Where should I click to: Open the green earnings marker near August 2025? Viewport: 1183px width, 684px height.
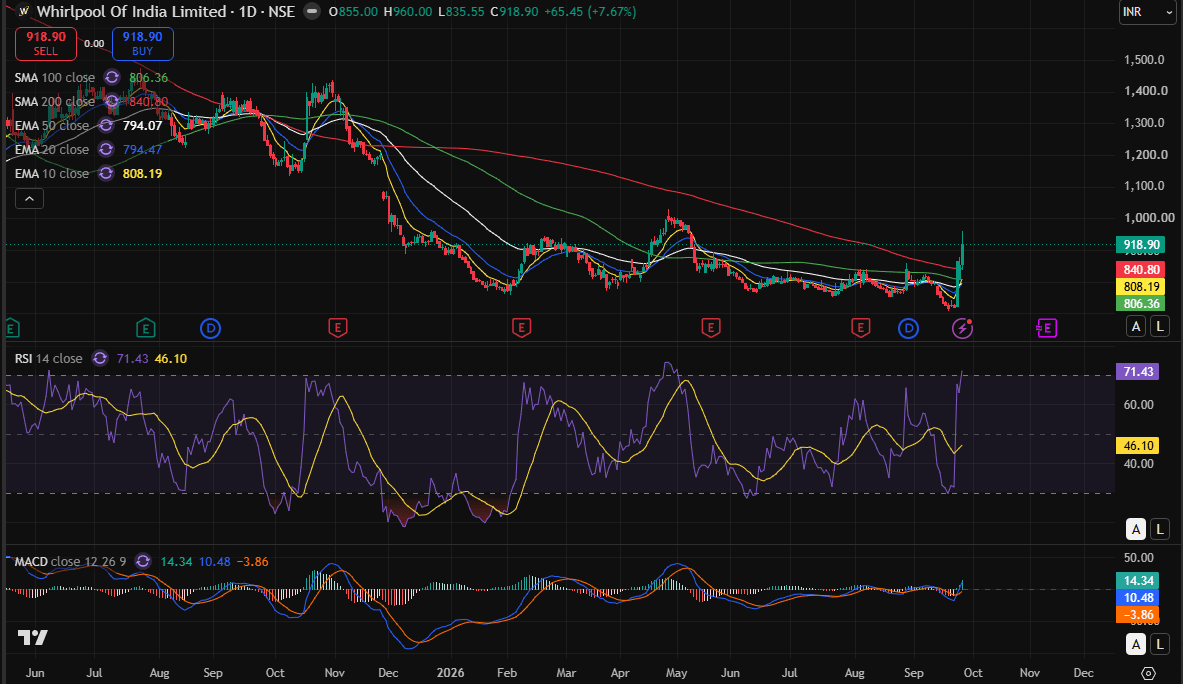[146, 328]
